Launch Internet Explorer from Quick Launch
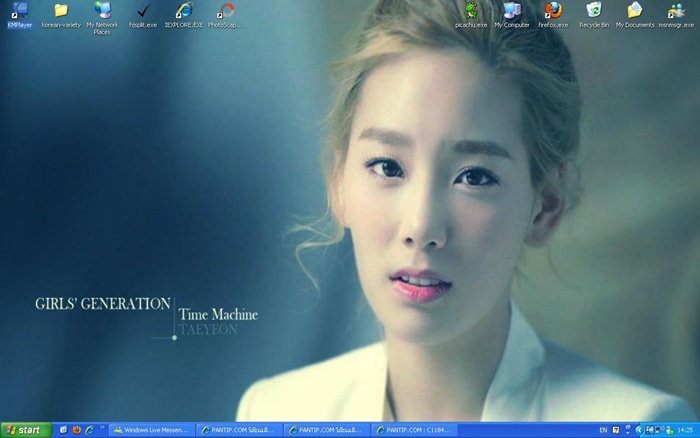The width and height of the screenshot is (700, 438). [90, 430]
